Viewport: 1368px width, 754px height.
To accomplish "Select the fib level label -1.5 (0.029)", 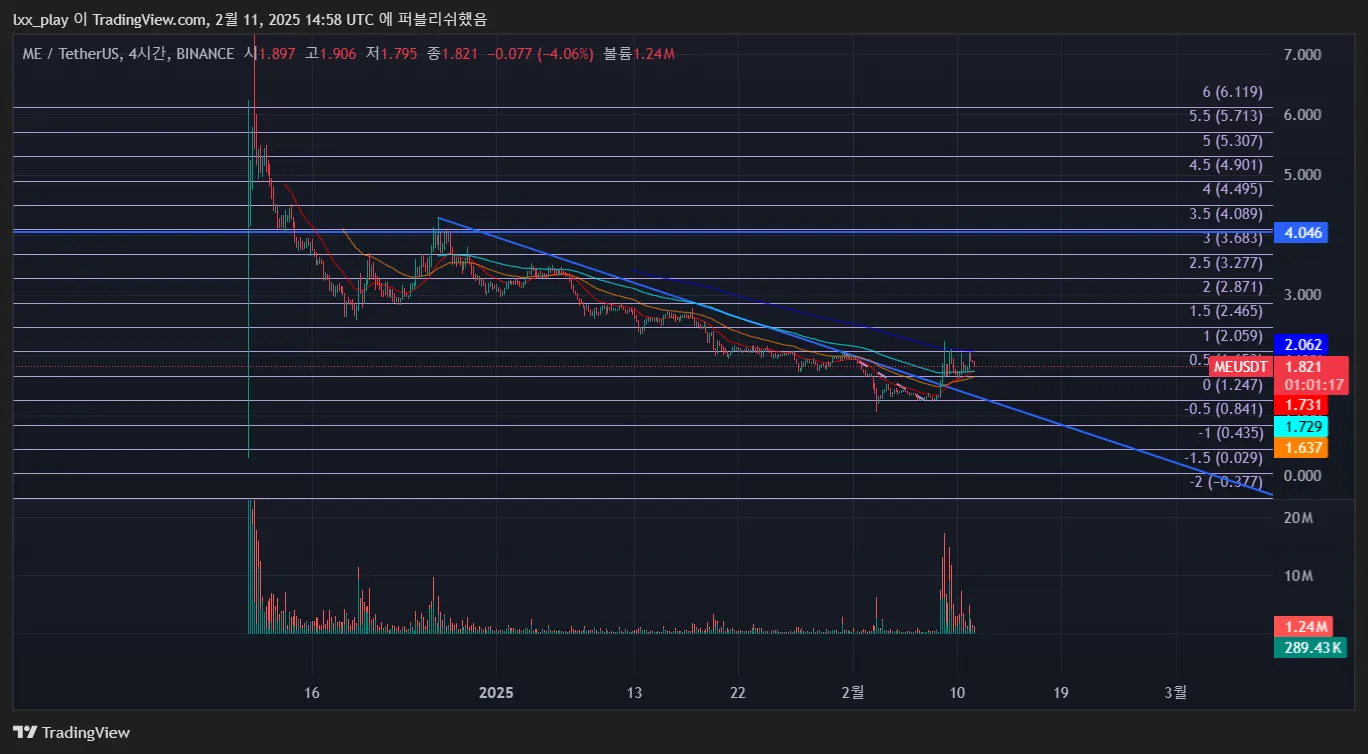I will tap(1223, 458).
